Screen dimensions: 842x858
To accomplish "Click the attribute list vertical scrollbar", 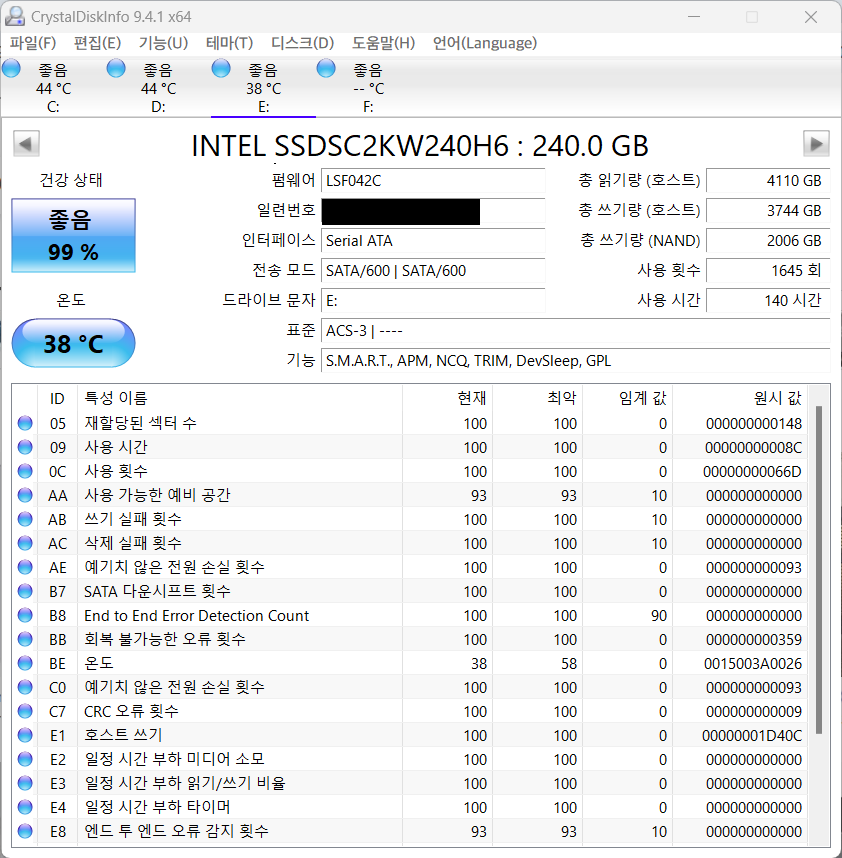I will 818,569.
